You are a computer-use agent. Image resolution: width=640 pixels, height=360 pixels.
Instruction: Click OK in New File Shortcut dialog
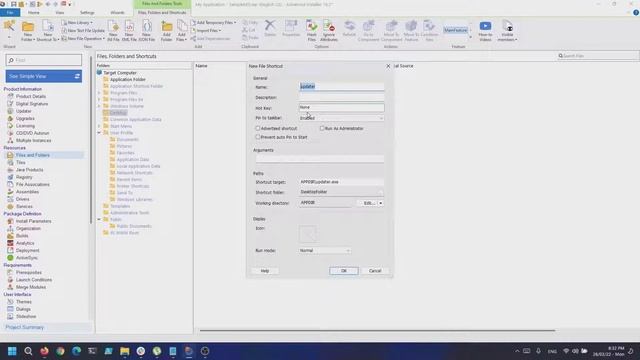pyautogui.click(x=344, y=271)
